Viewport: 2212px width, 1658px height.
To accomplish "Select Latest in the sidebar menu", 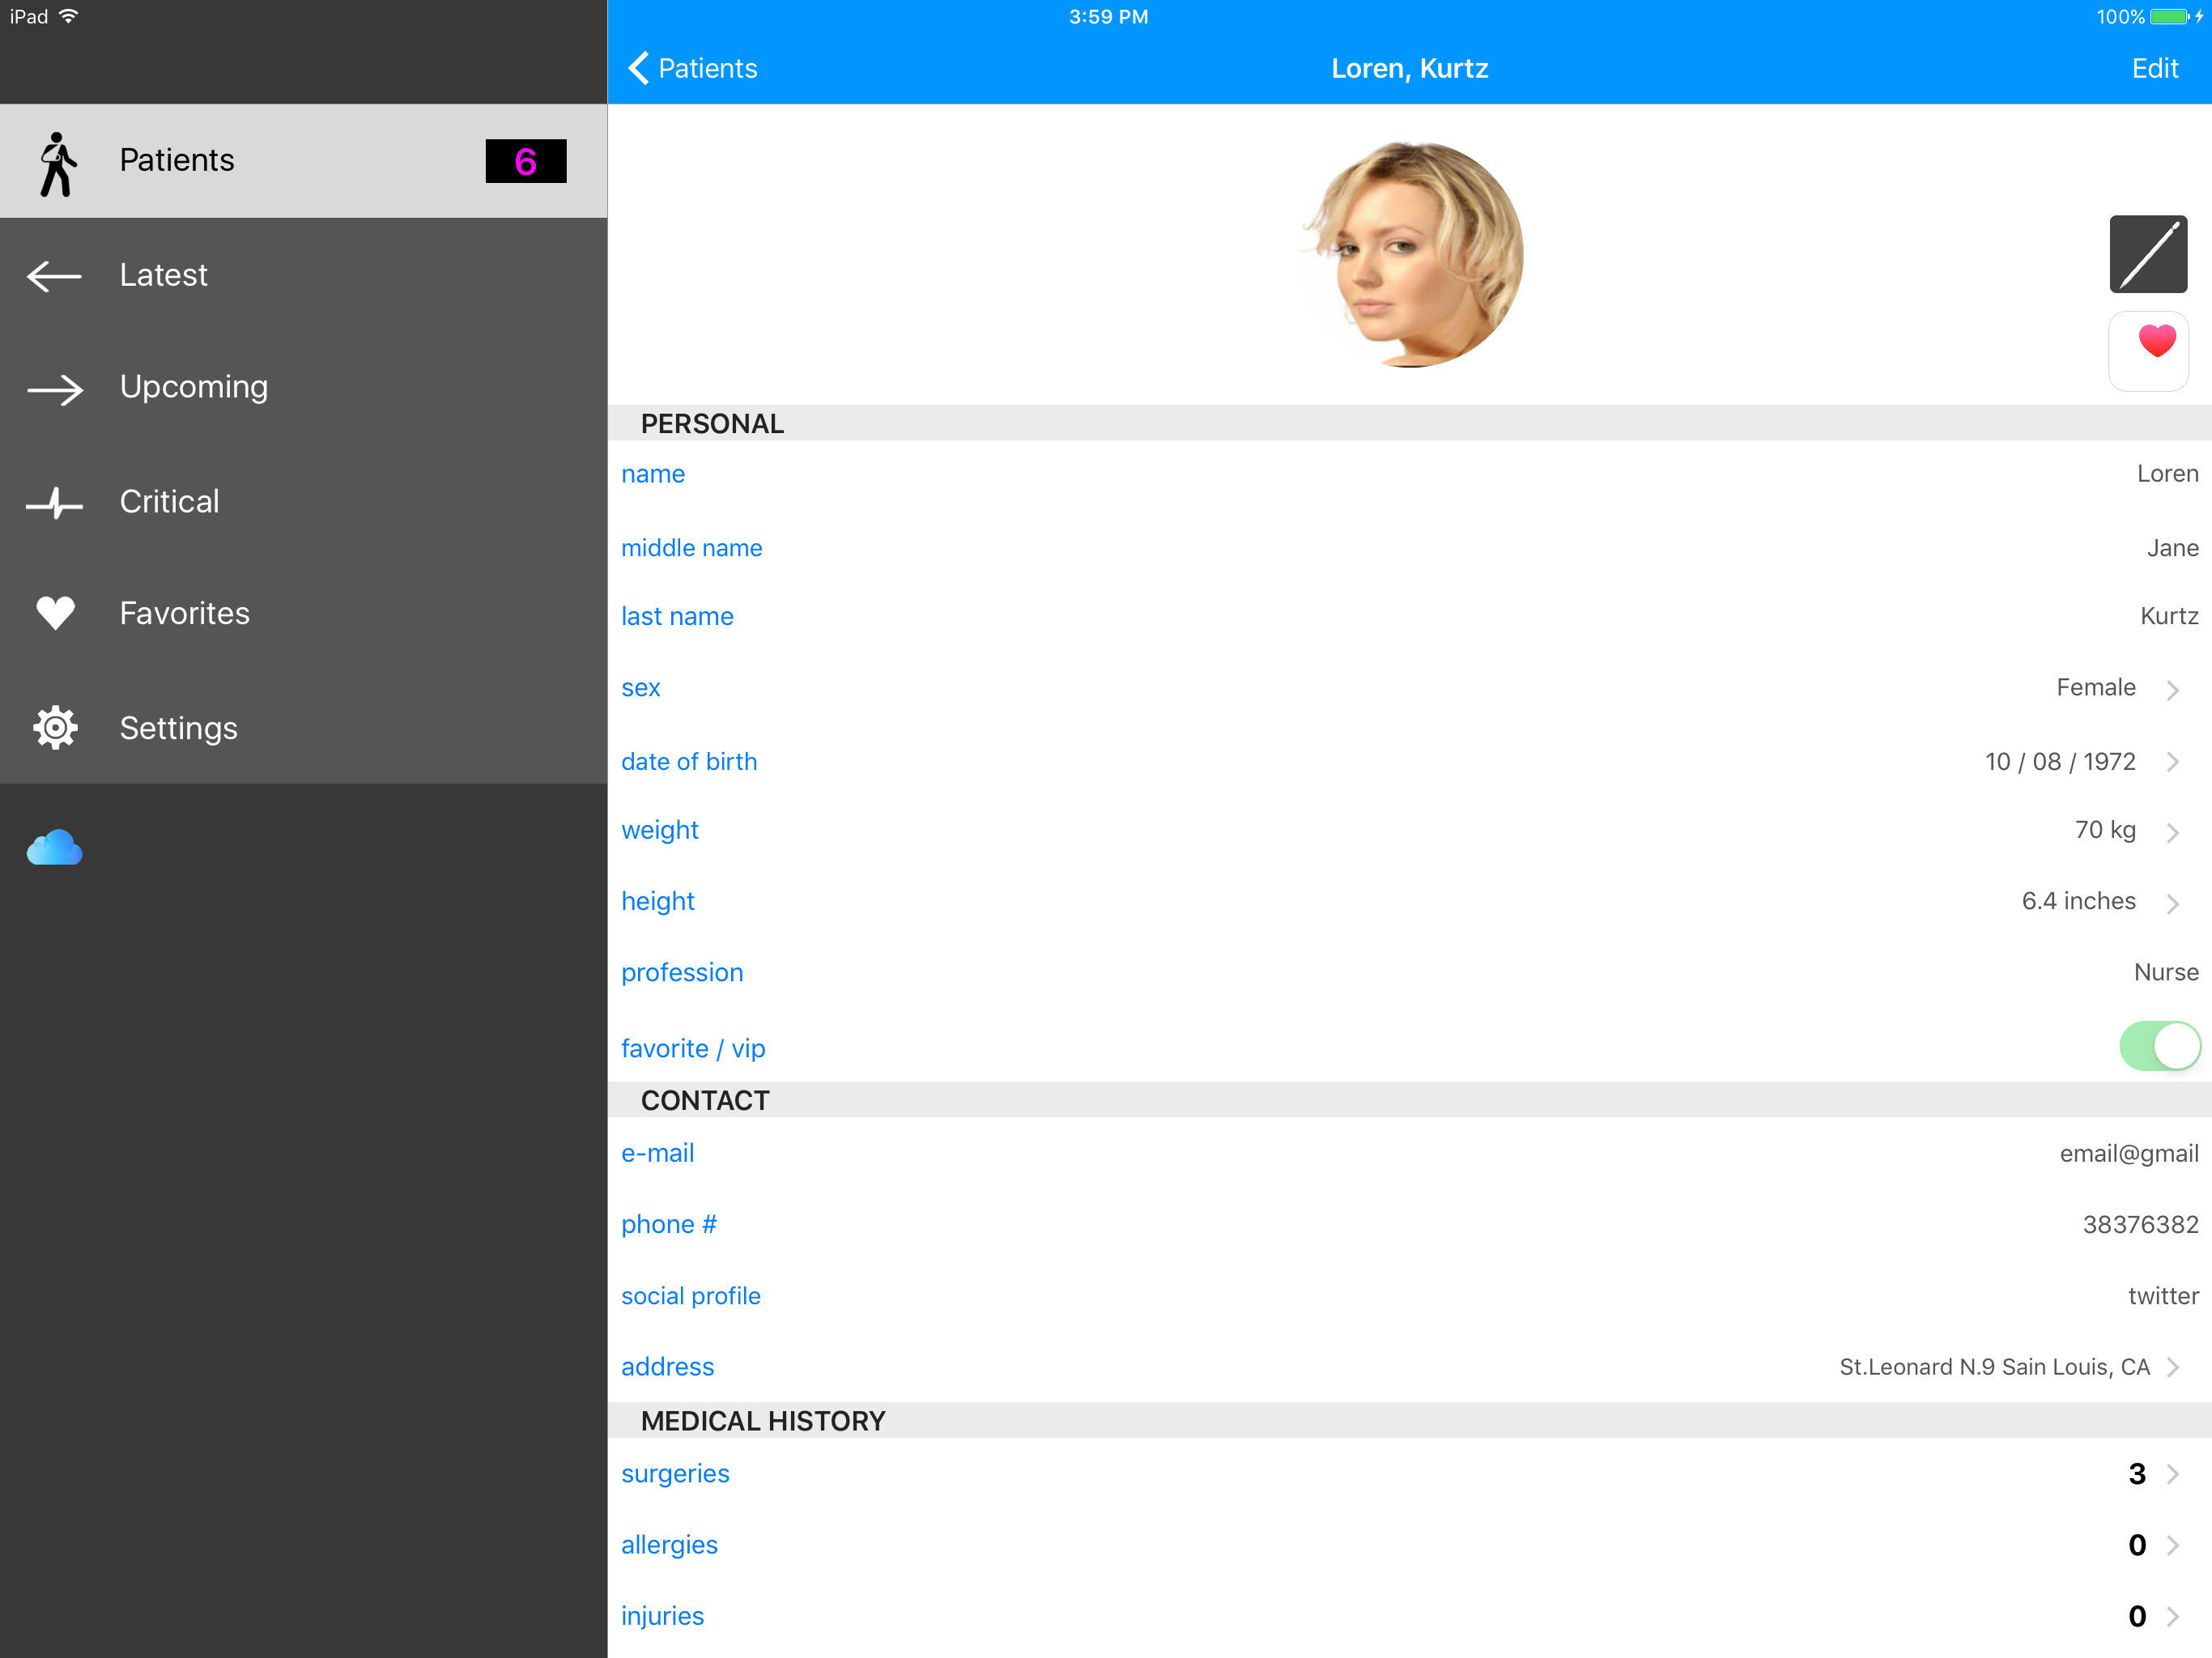I will 303,275.
